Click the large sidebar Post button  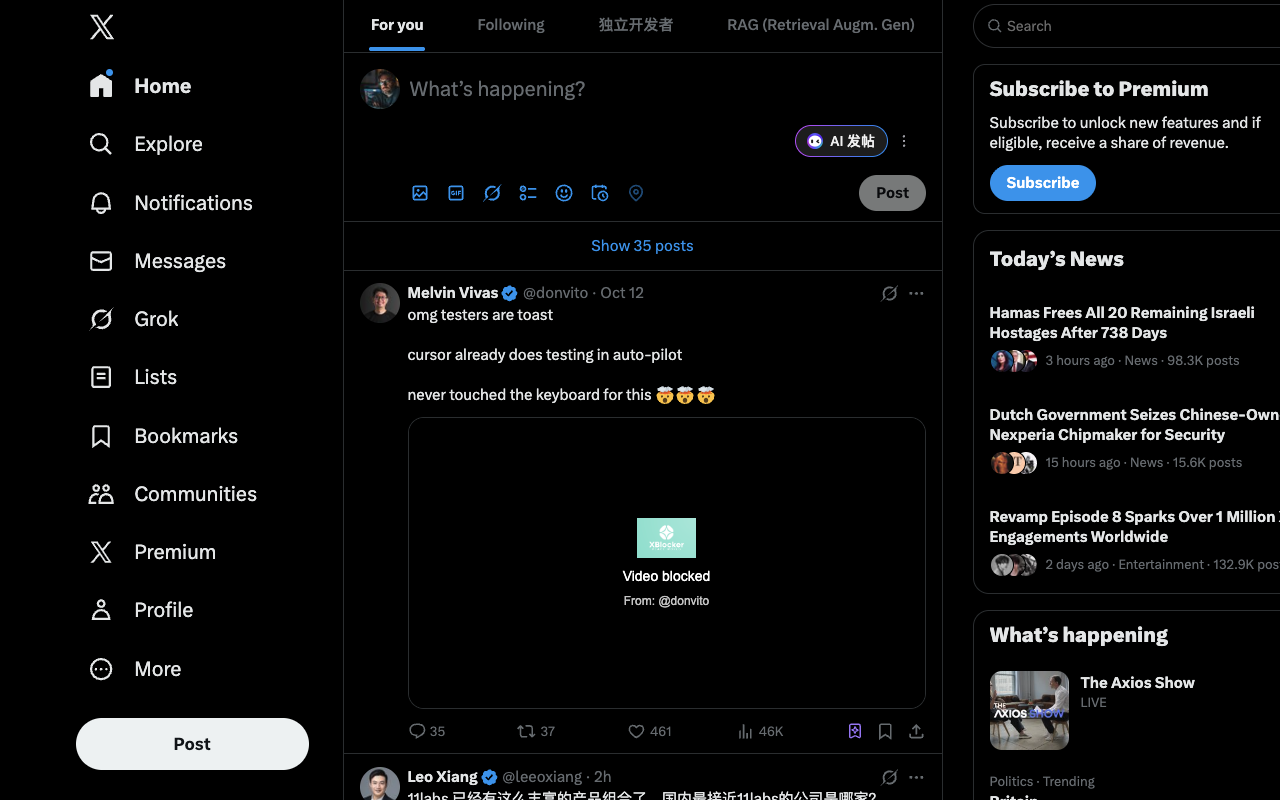click(x=192, y=744)
